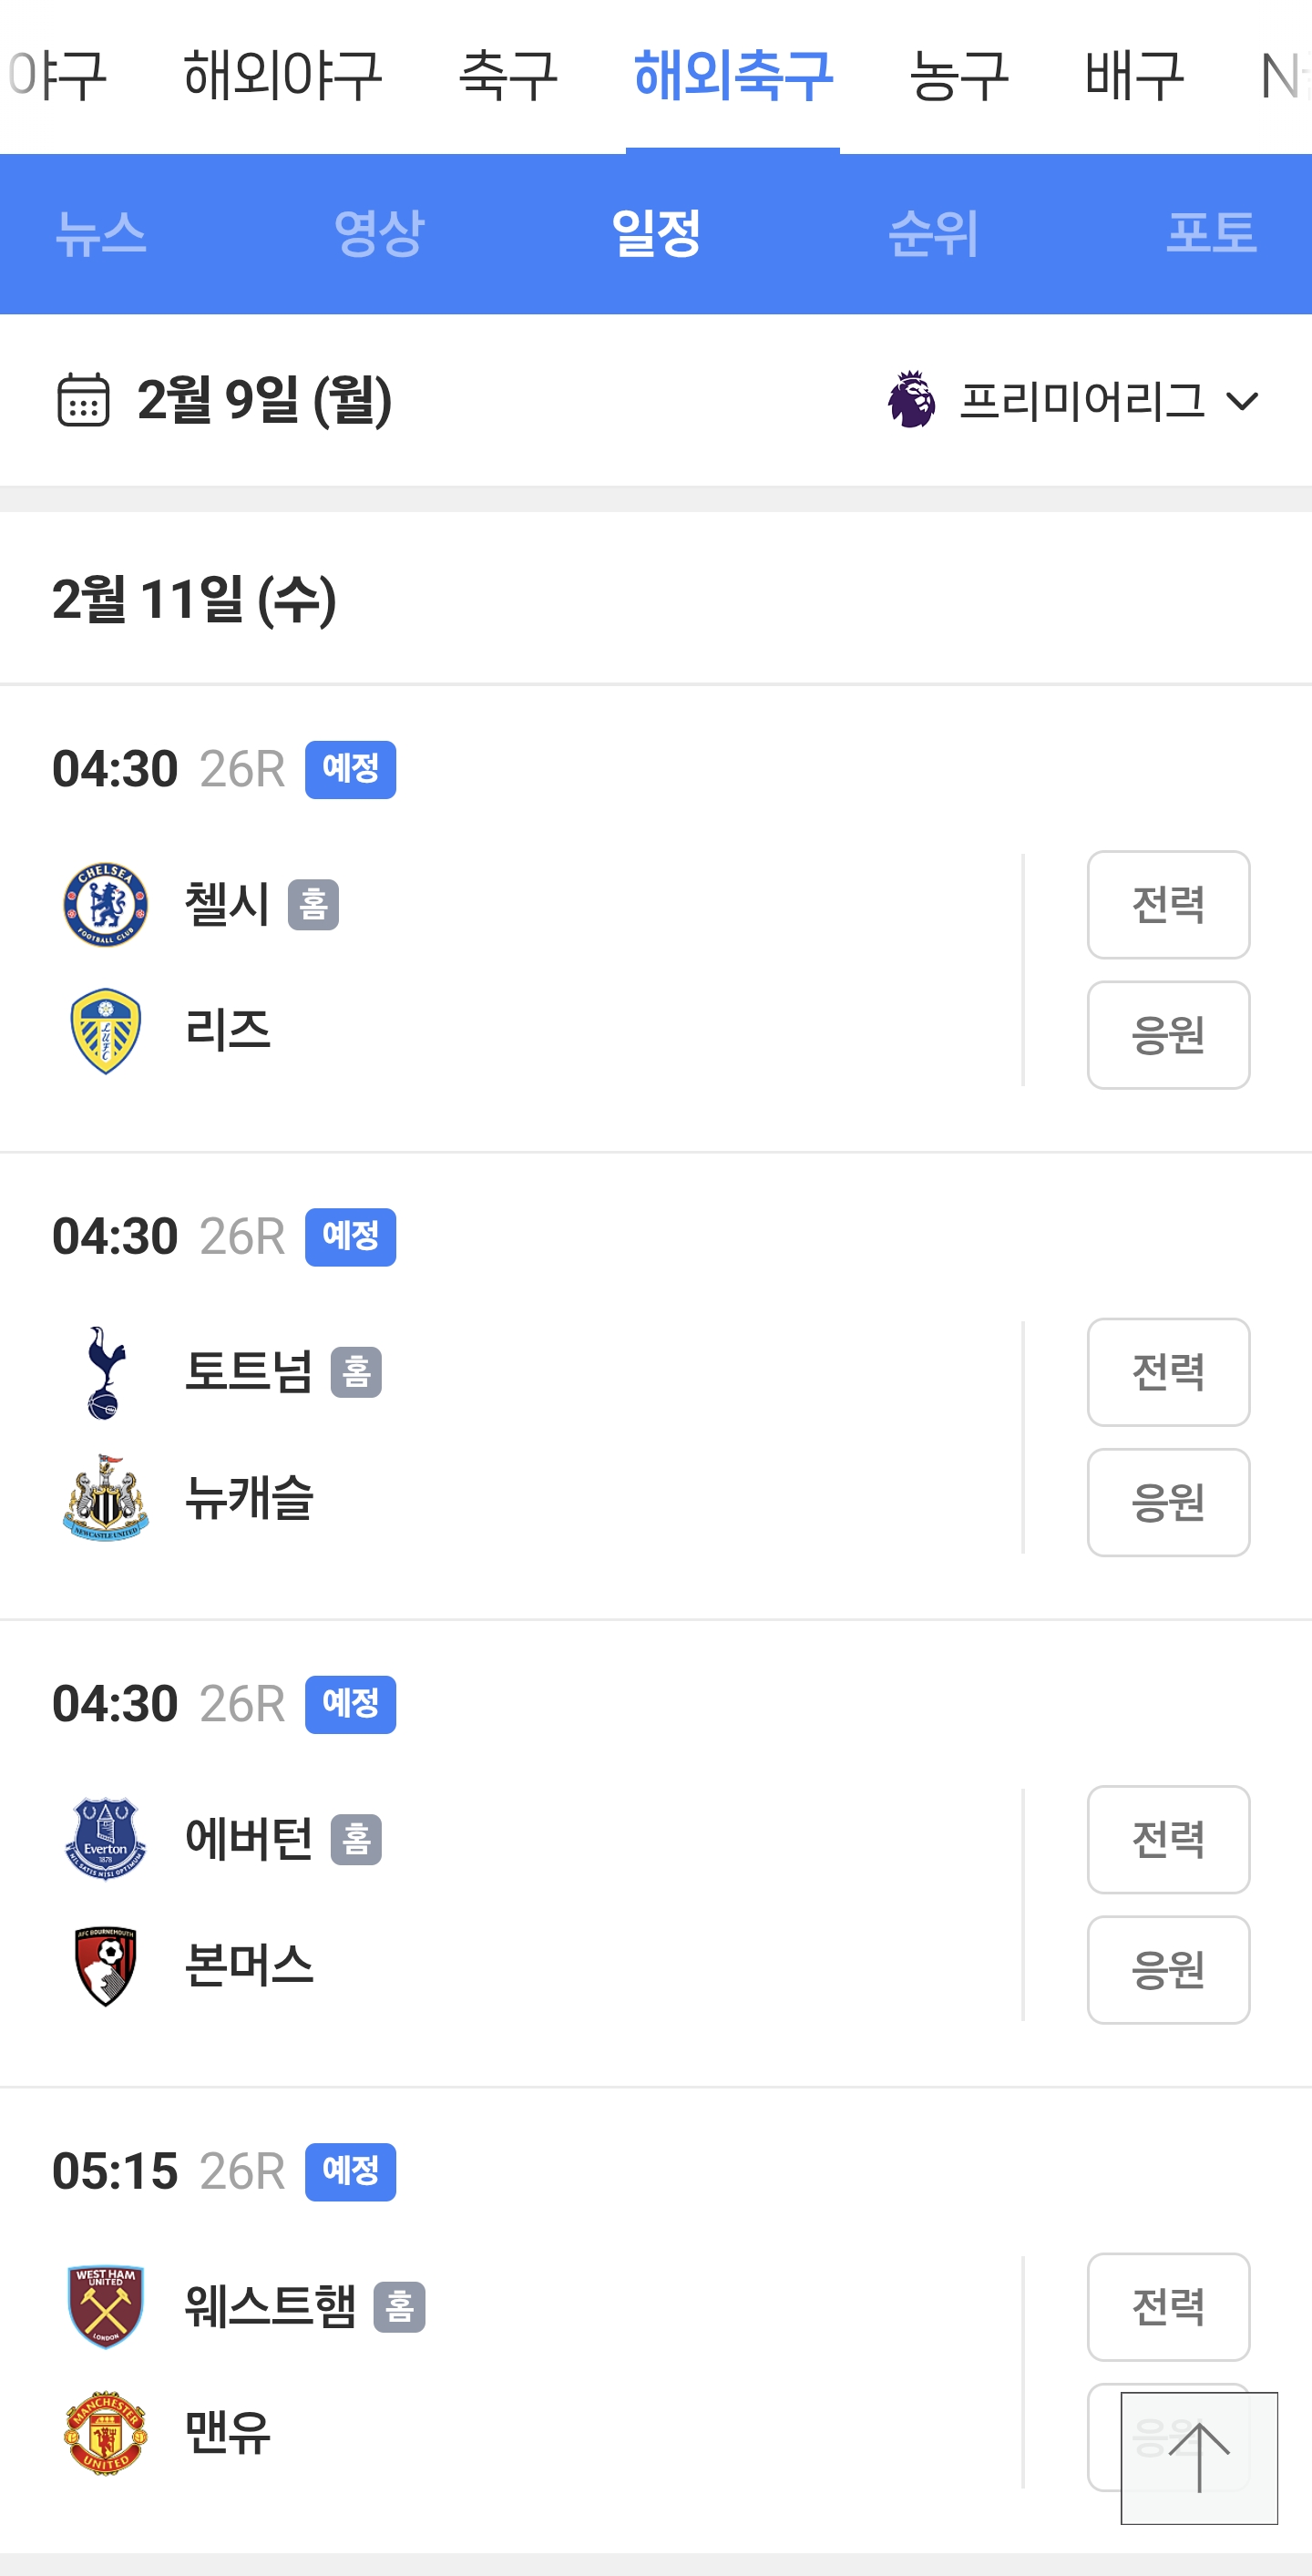Open 전력 for the Everton vs Bournemouth match

point(1168,1839)
